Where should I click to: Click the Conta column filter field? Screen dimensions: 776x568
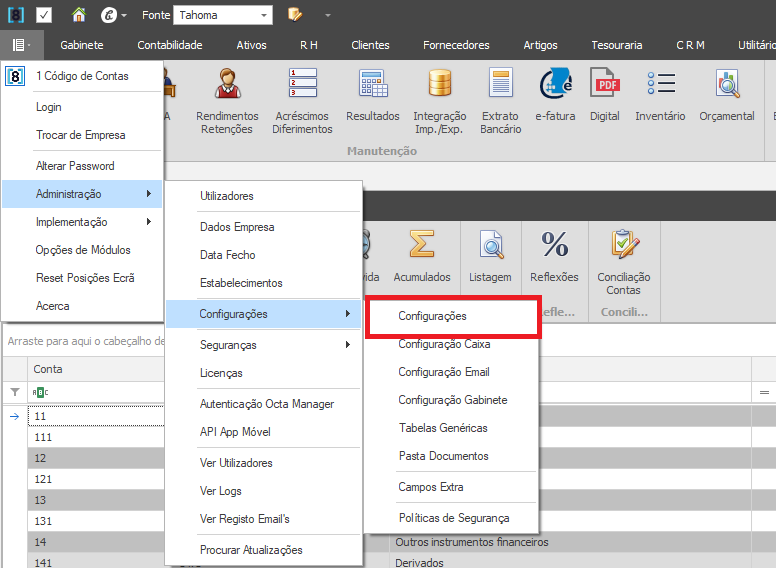click(x=95, y=392)
